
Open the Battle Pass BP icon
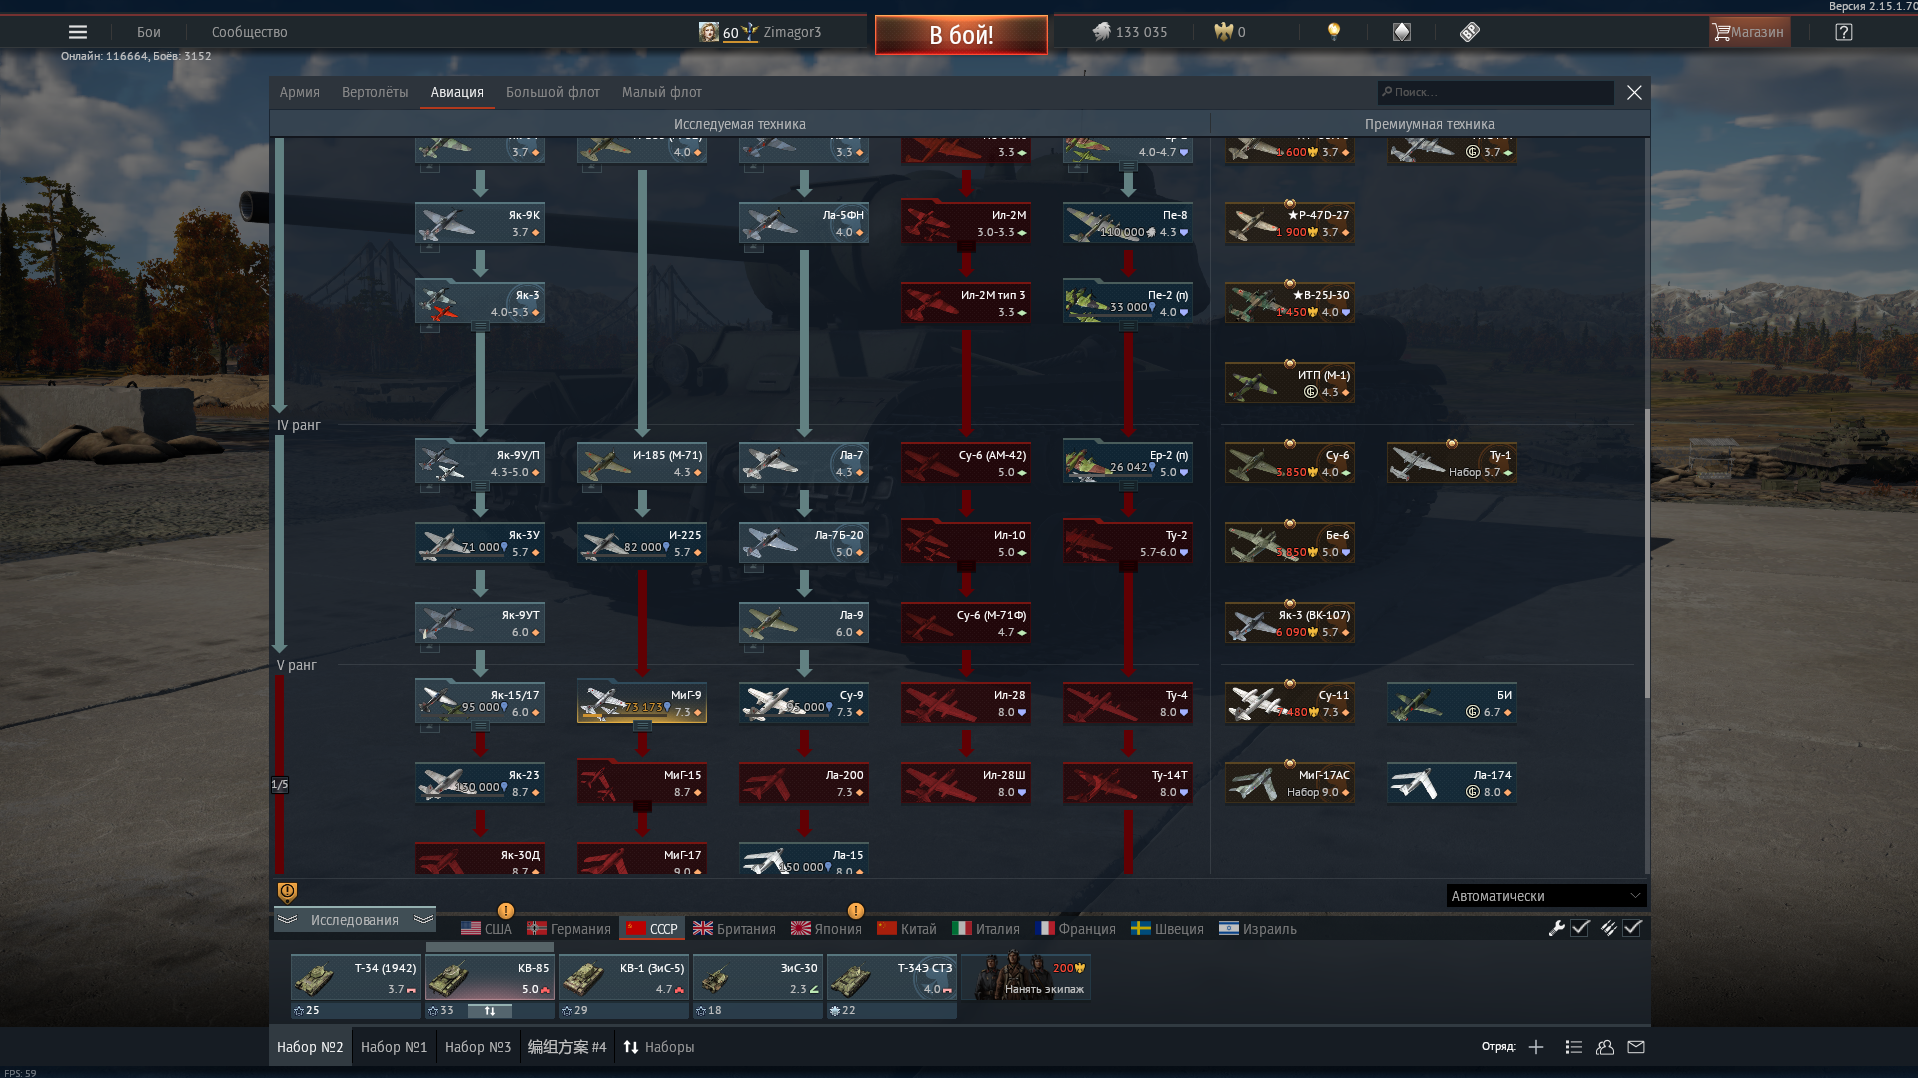point(1469,32)
